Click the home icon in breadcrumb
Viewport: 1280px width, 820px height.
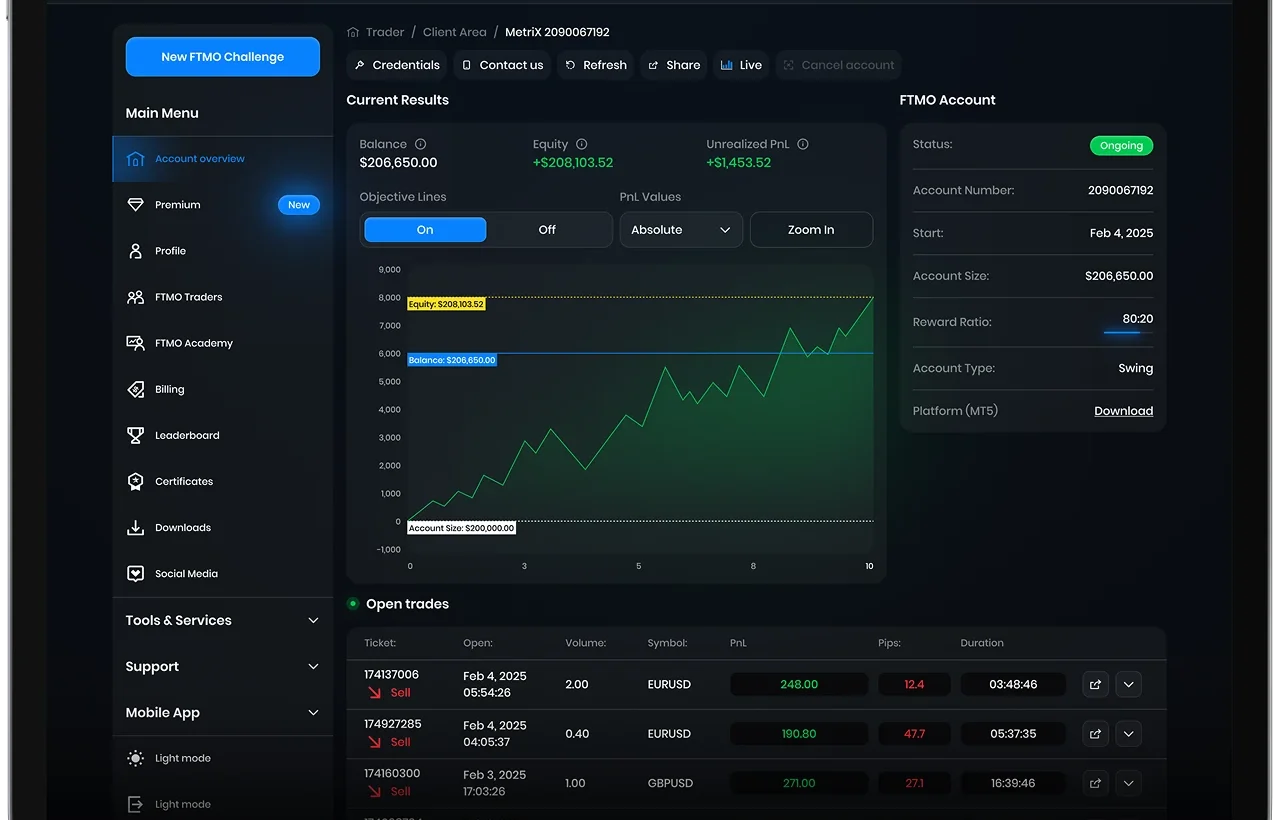(353, 33)
